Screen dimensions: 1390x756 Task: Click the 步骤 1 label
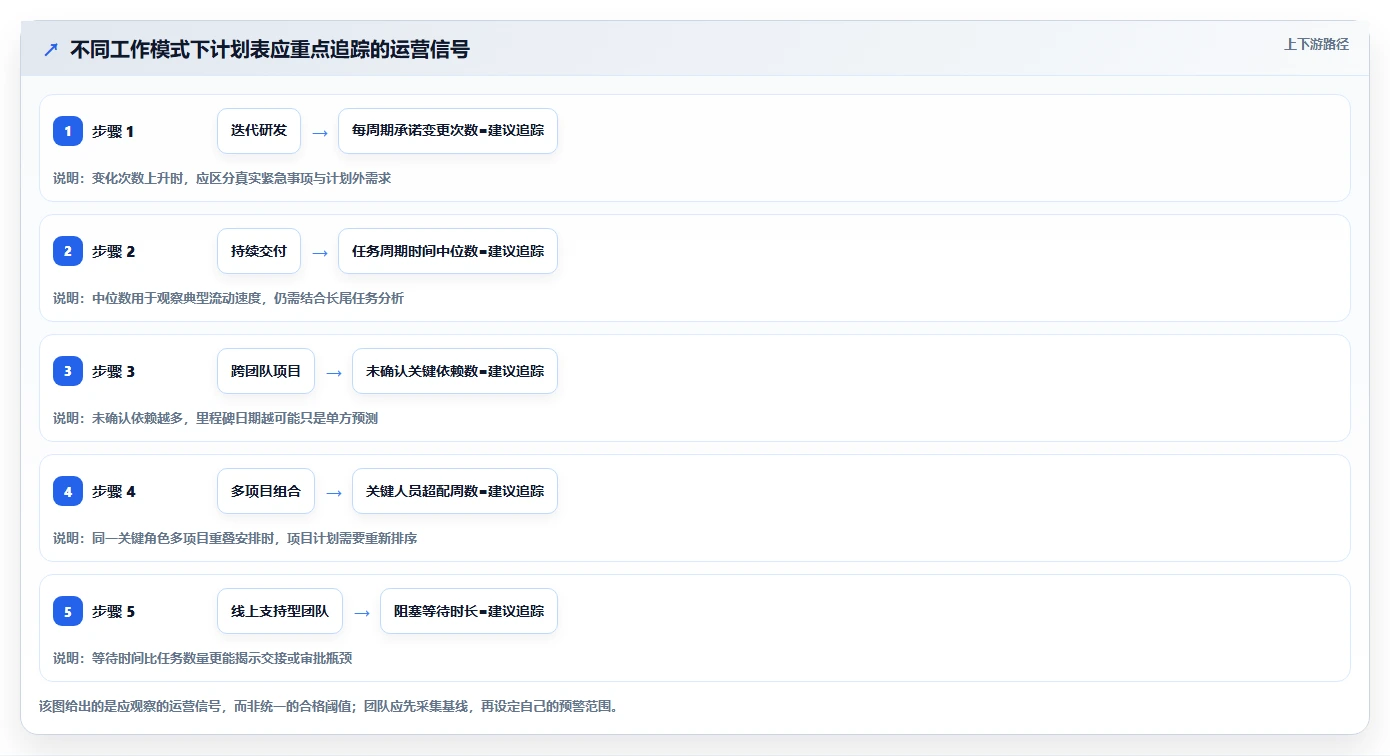[x=112, y=132]
